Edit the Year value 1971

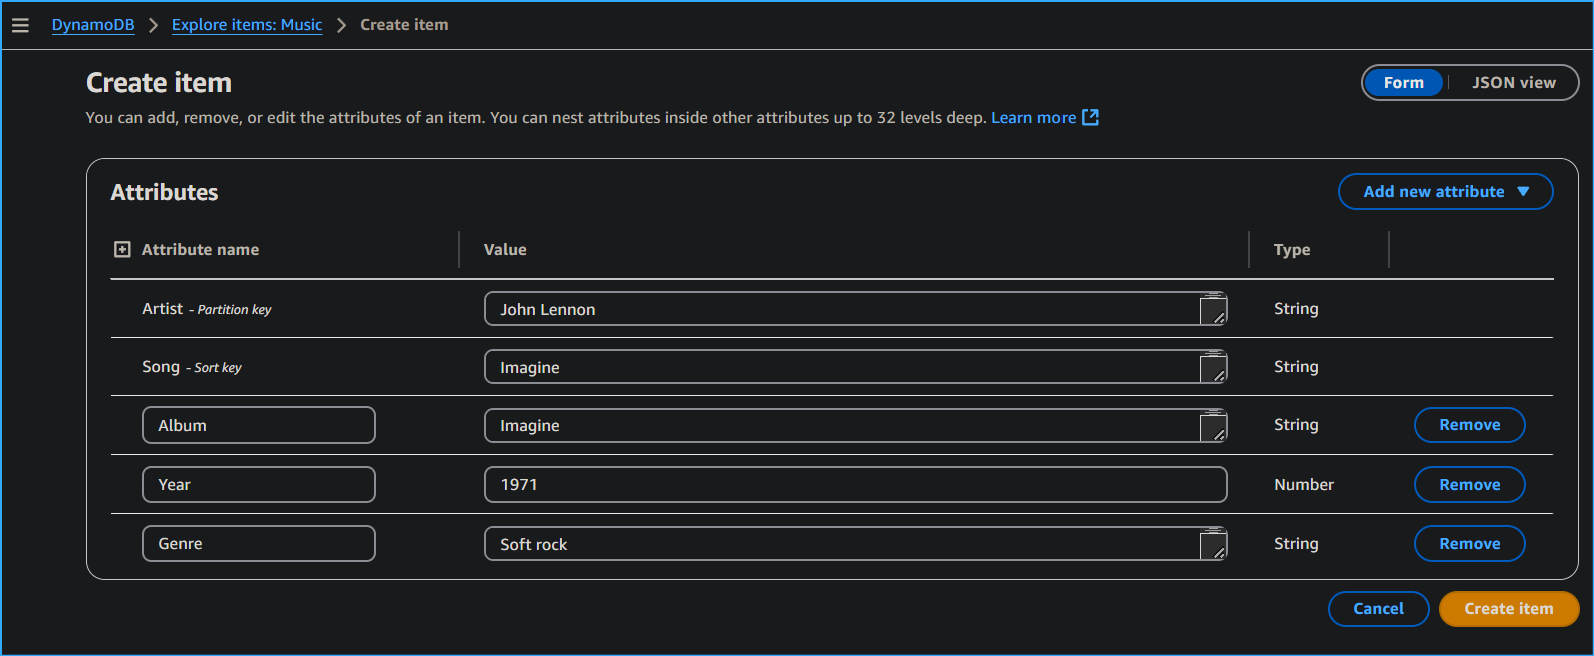(x=856, y=485)
